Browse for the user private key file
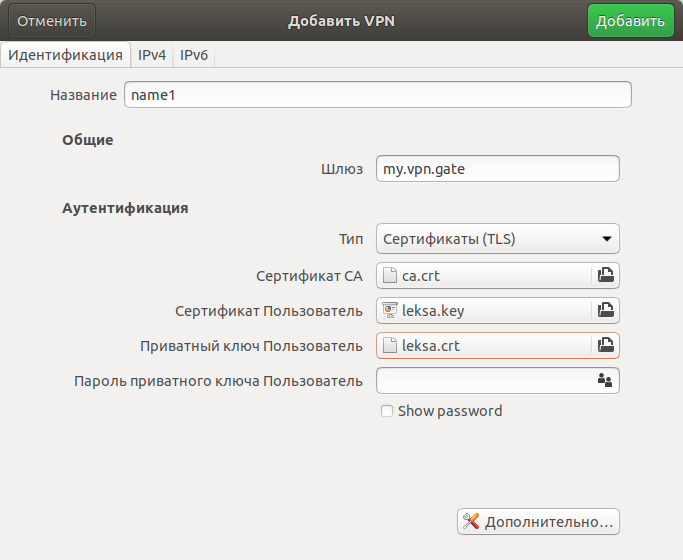Viewport: 683px width, 560px height. click(605, 345)
